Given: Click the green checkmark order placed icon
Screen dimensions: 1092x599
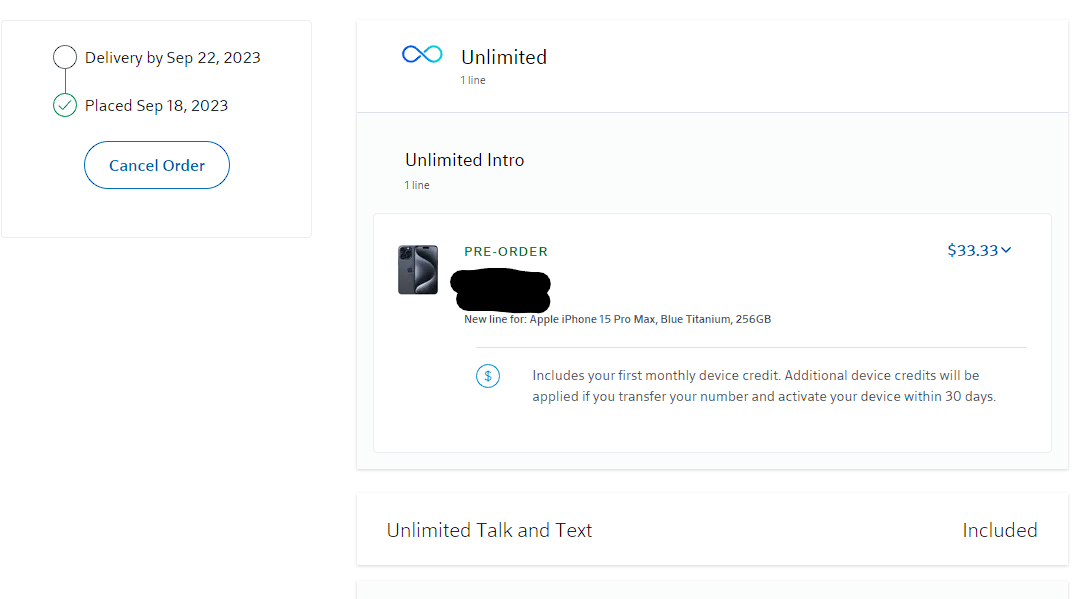Looking at the screenshot, I should tap(65, 105).
